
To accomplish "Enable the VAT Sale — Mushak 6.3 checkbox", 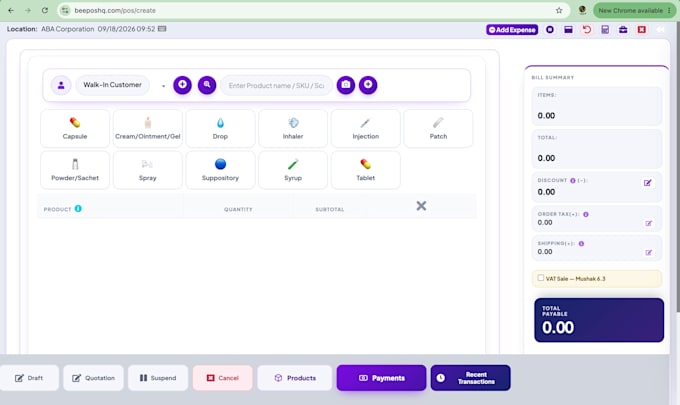I will [541, 278].
